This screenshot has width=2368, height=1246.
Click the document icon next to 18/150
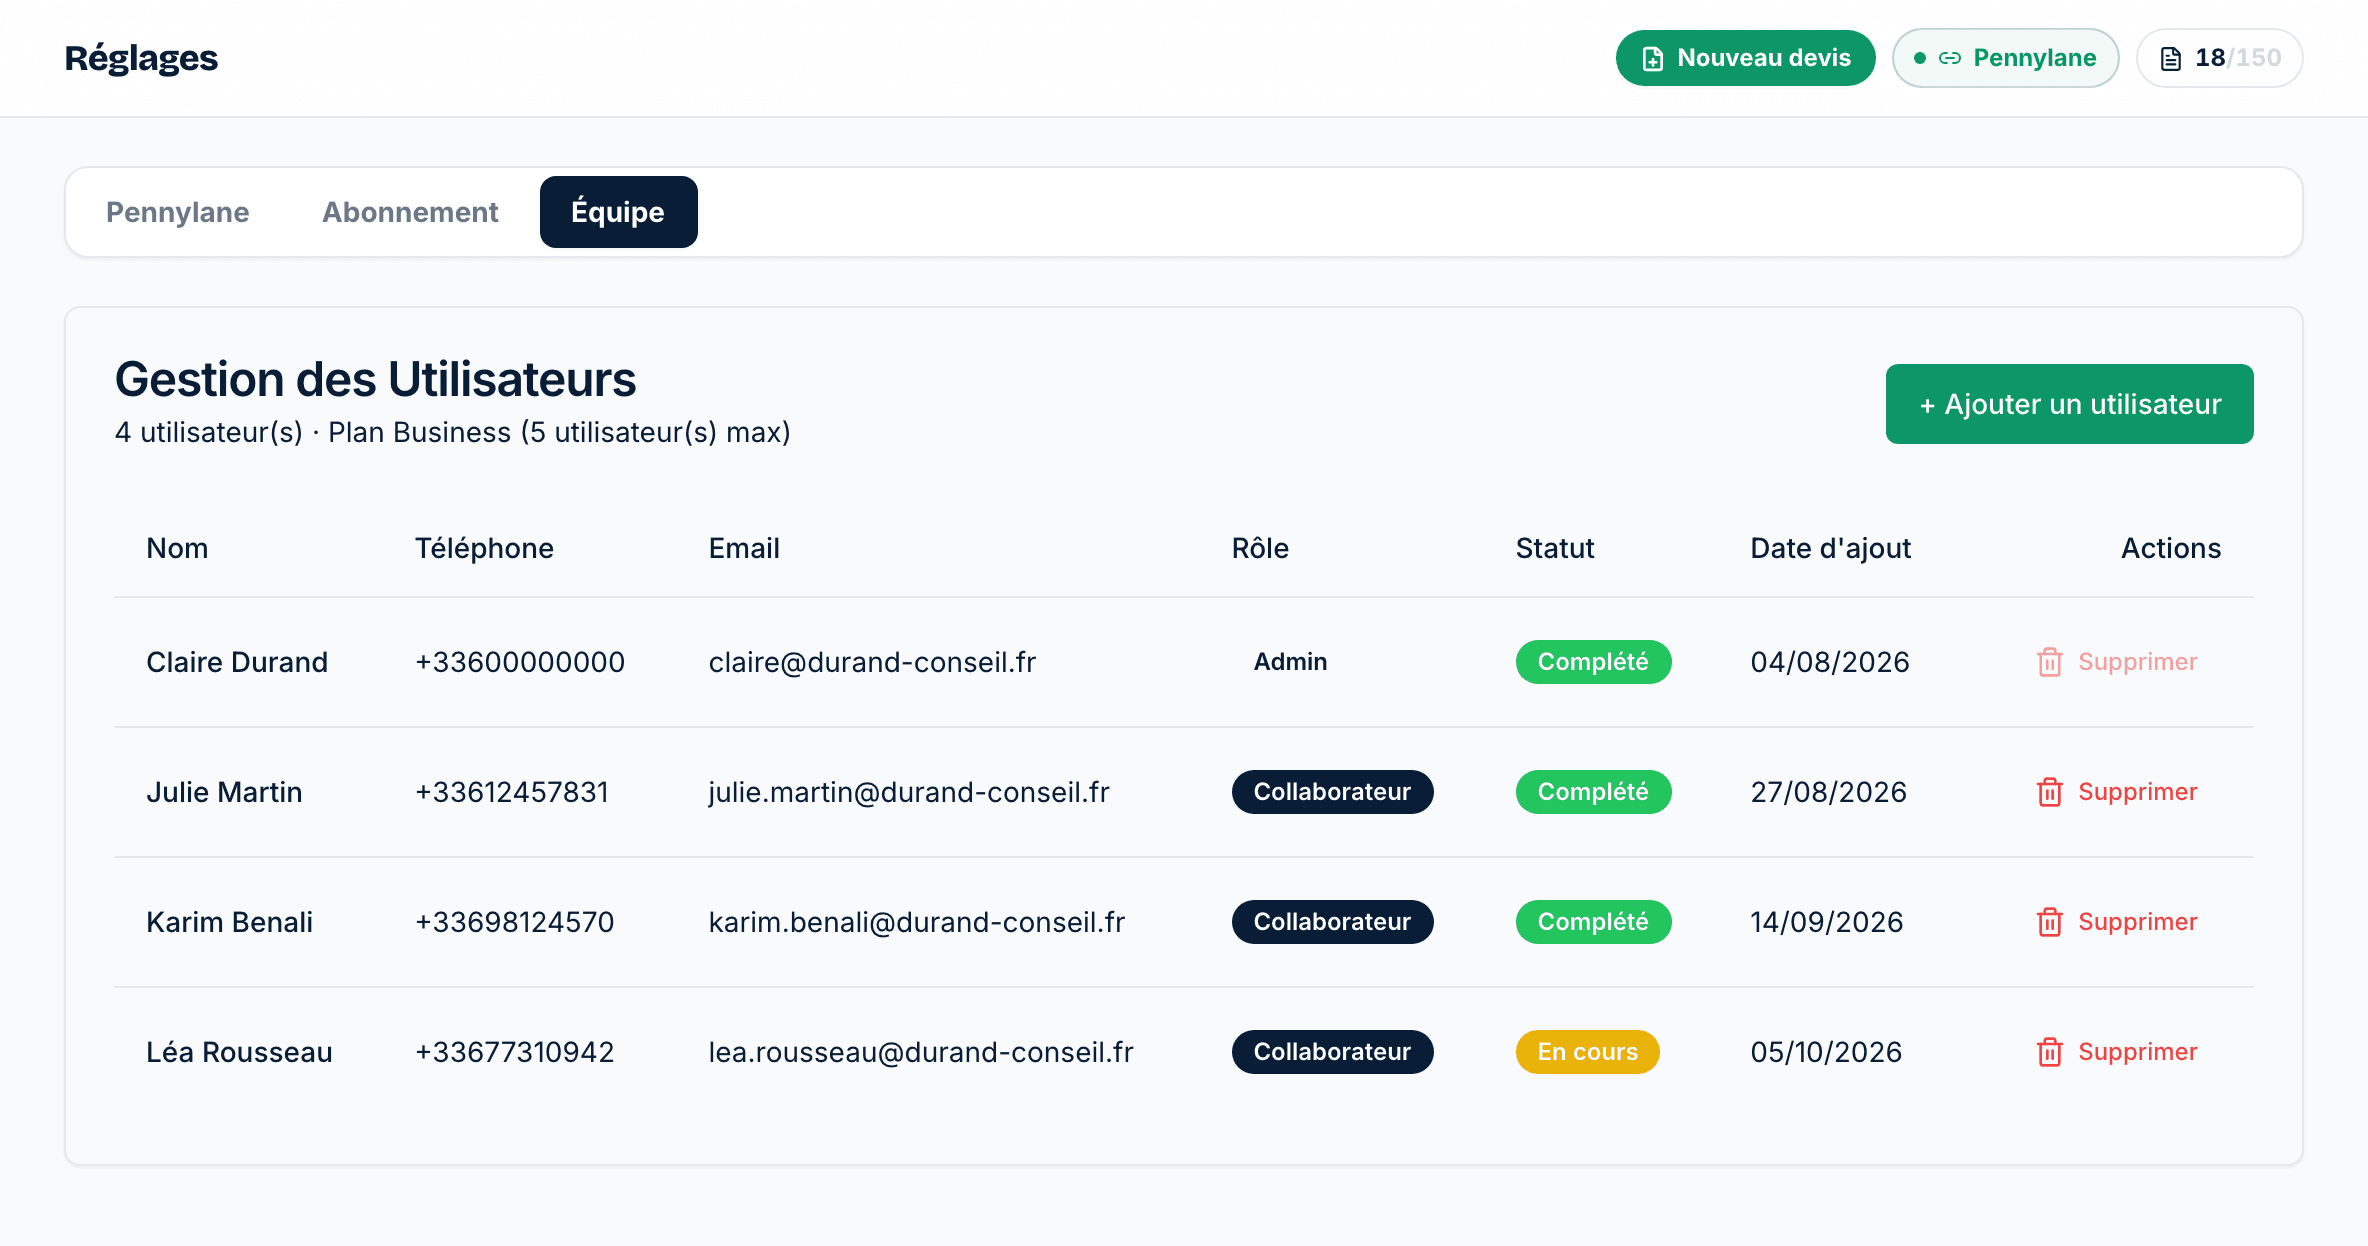2171,59
